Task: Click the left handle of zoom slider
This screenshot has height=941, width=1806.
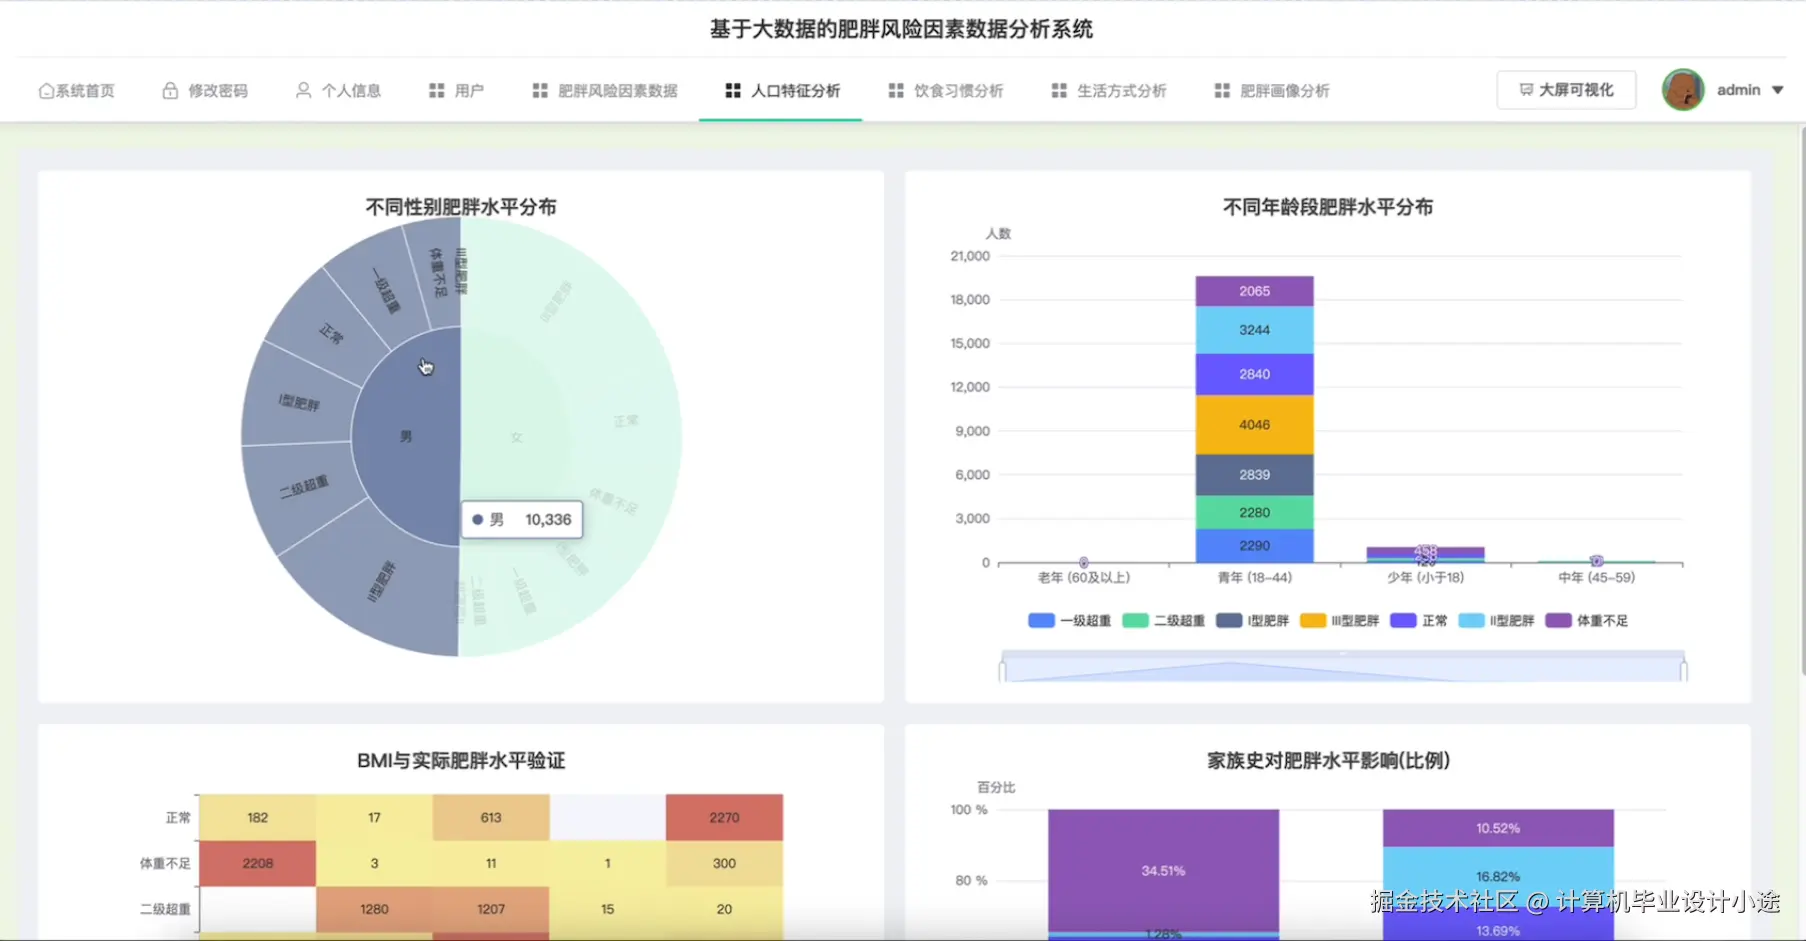Action: 1002,670
